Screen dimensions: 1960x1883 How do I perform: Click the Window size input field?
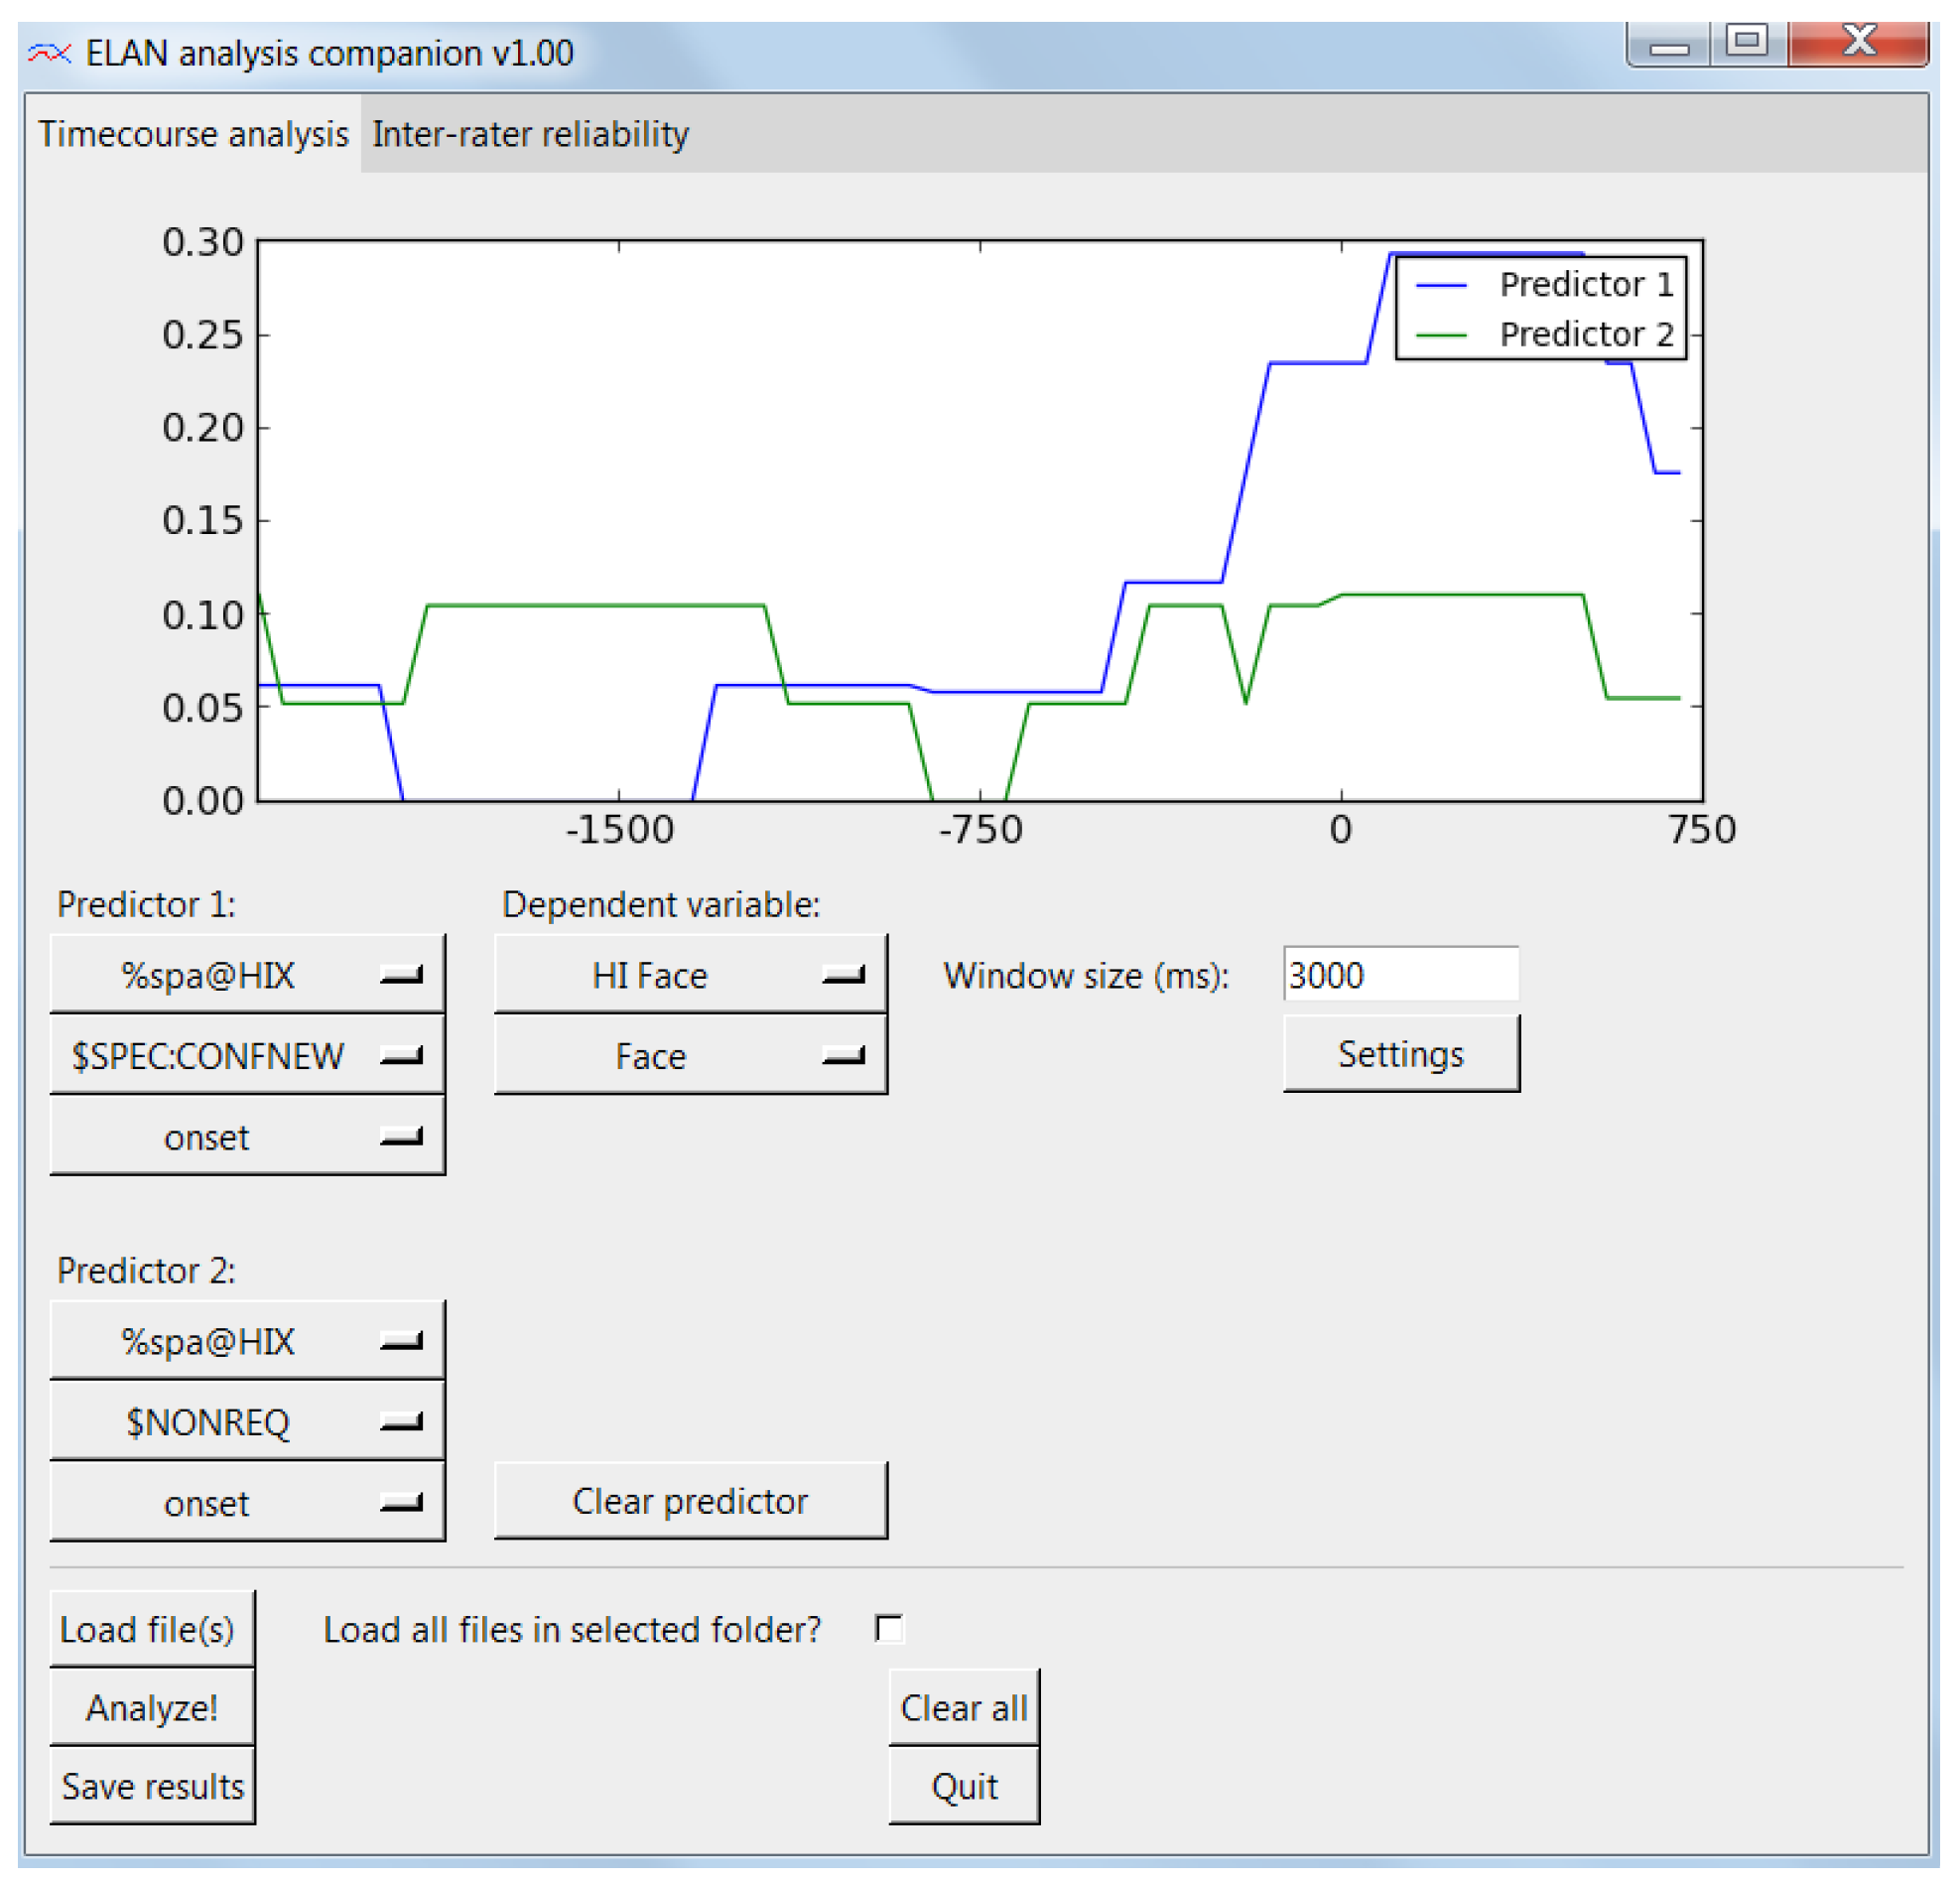tap(1400, 975)
